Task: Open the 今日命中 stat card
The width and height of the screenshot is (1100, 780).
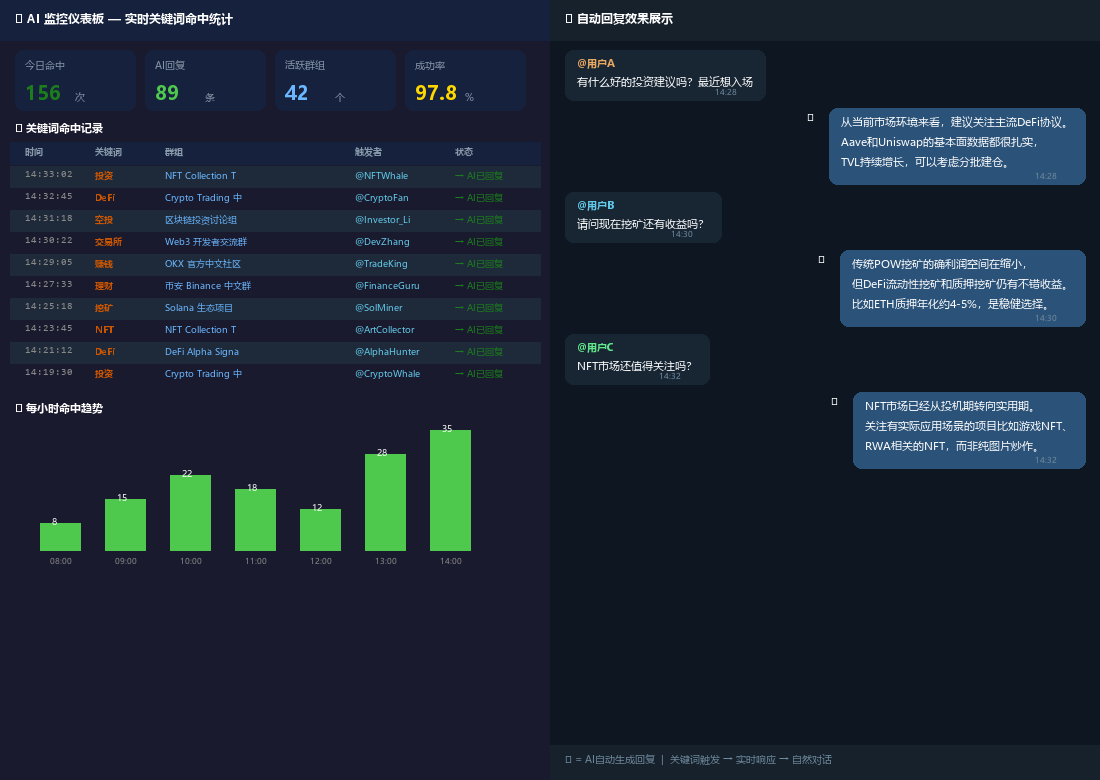Action: tap(75, 80)
